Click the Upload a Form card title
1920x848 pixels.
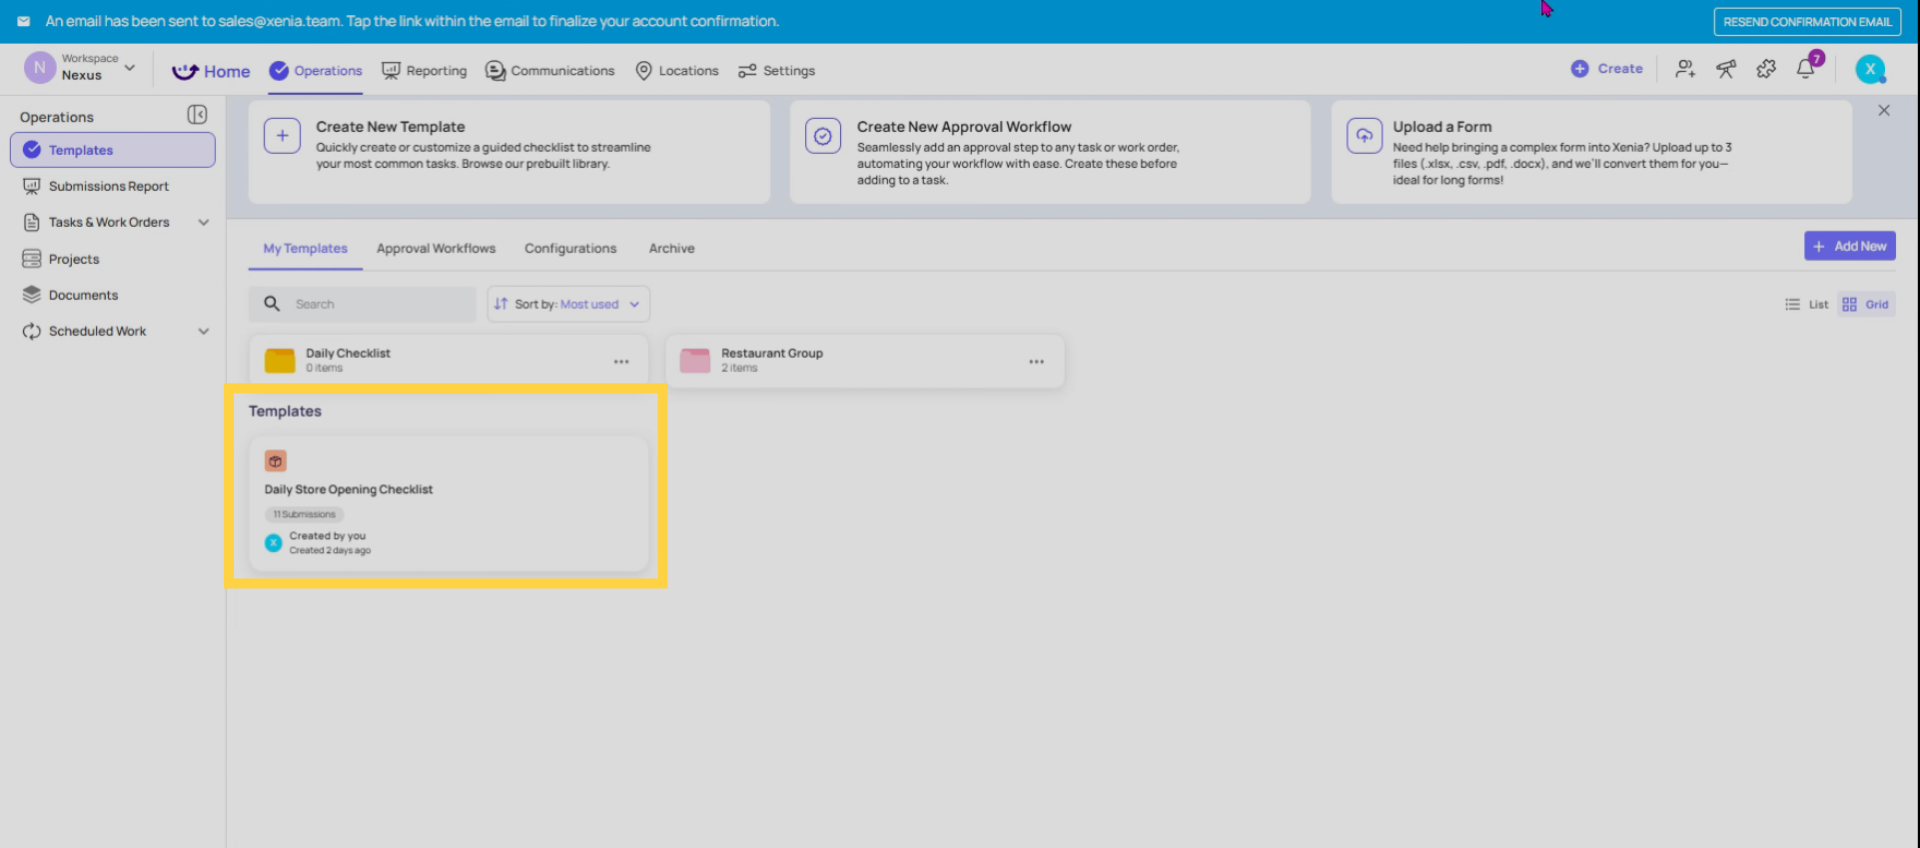coord(1442,127)
